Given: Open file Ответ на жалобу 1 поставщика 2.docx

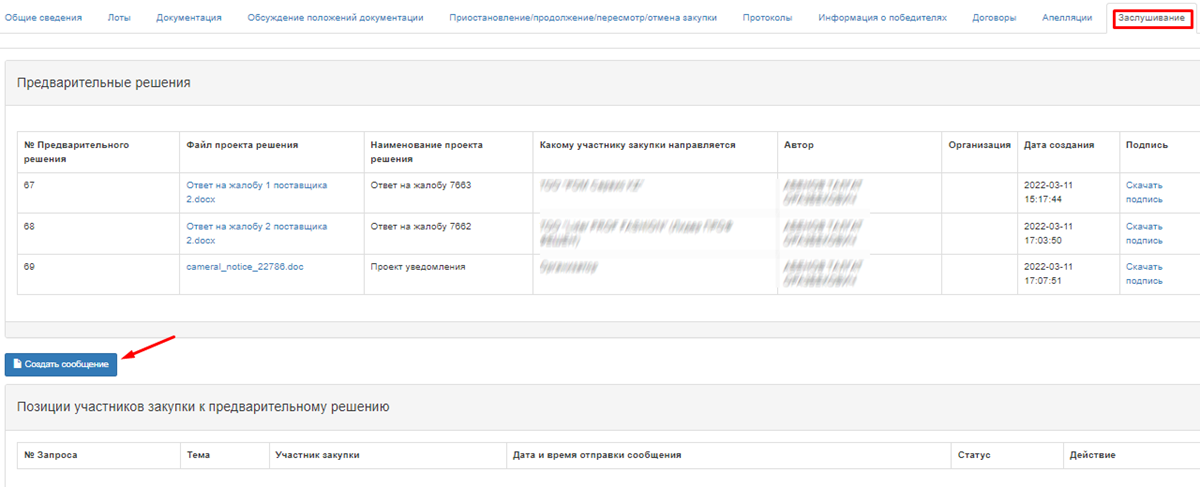Looking at the screenshot, I should tap(256, 192).
